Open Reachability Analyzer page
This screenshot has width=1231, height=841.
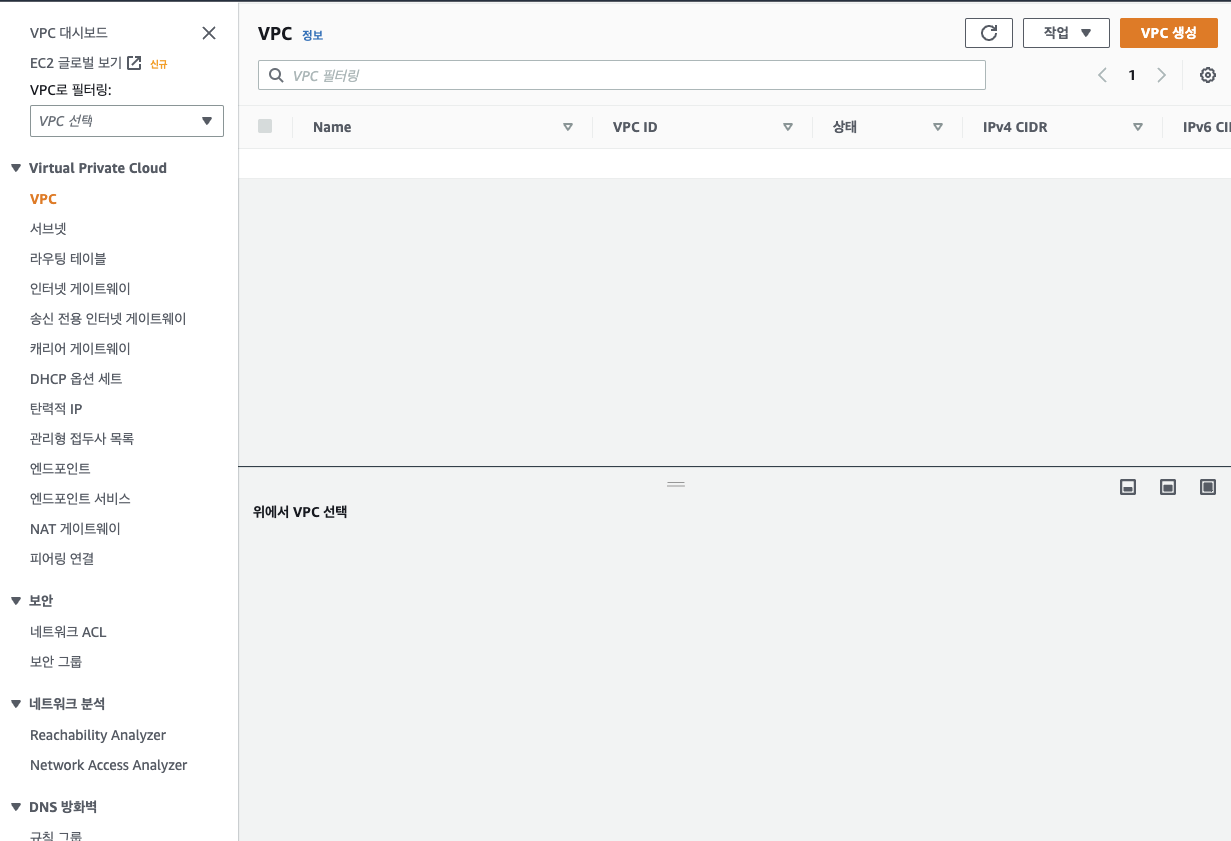(98, 735)
